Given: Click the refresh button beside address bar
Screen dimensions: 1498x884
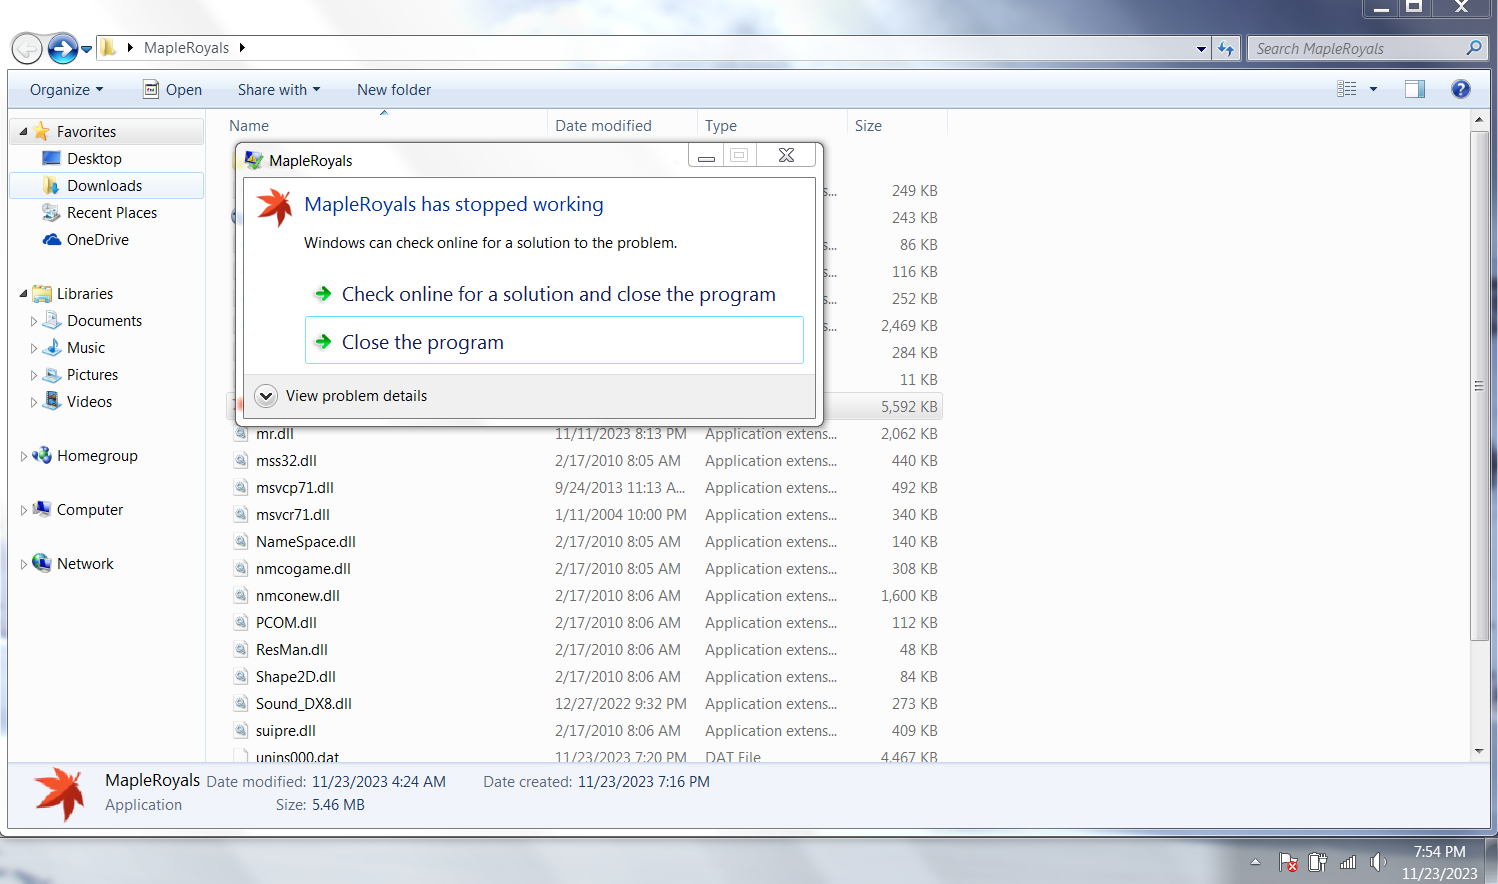Looking at the screenshot, I should (1226, 48).
